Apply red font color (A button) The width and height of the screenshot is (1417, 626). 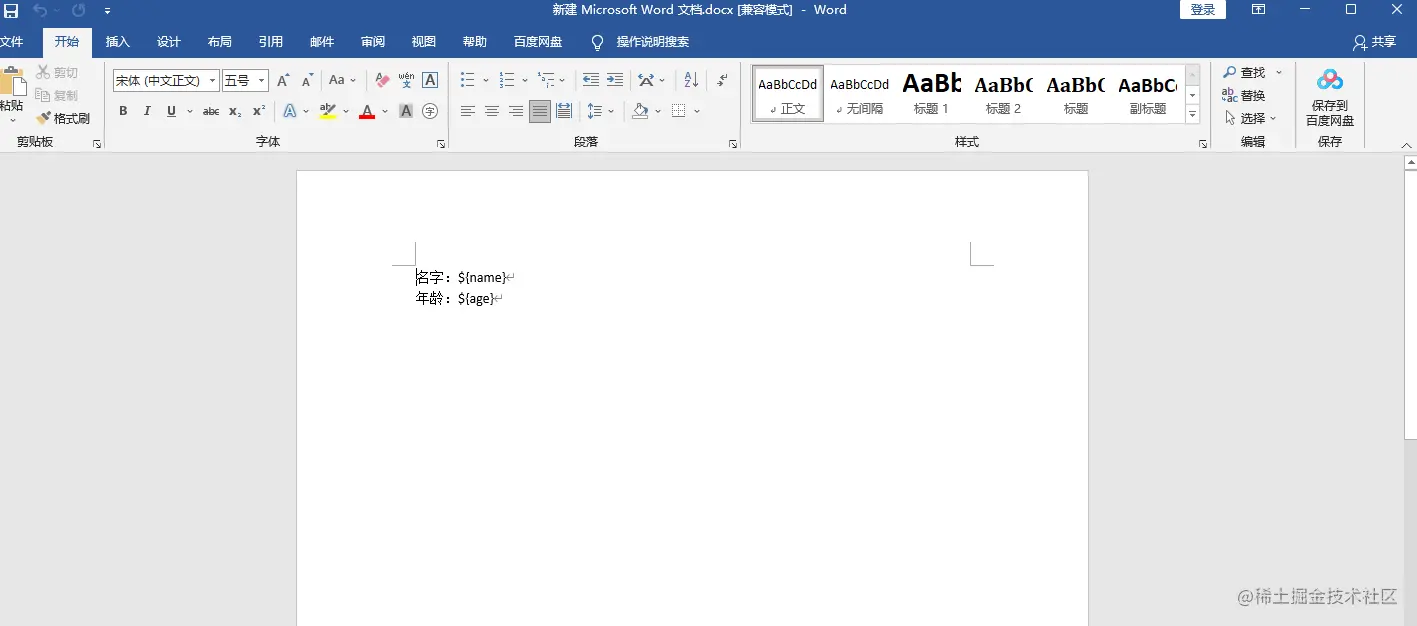pyautogui.click(x=367, y=111)
